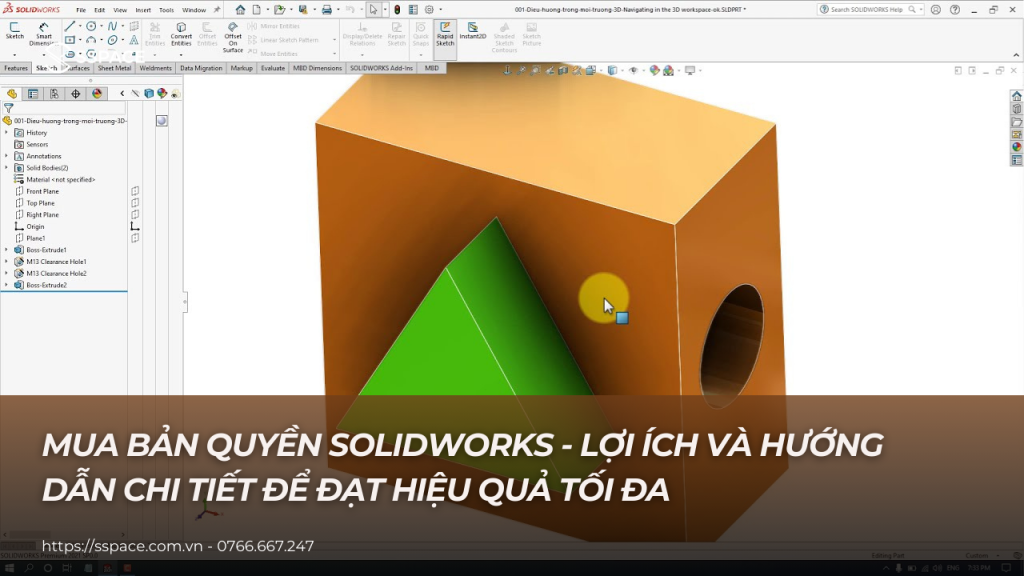The width and height of the screenshot is (1024, 576).
Task: Click the Hide/Show Items eye icon
Action: [x=633, y=70]
